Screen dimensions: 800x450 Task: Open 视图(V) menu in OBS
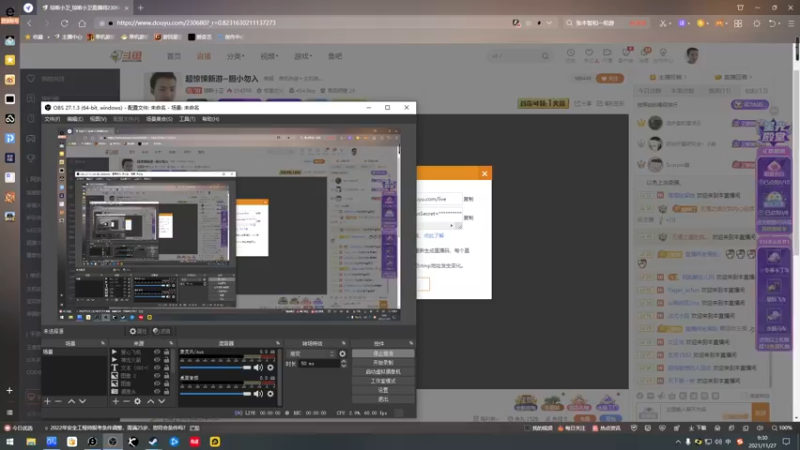[x=98, y=119]
